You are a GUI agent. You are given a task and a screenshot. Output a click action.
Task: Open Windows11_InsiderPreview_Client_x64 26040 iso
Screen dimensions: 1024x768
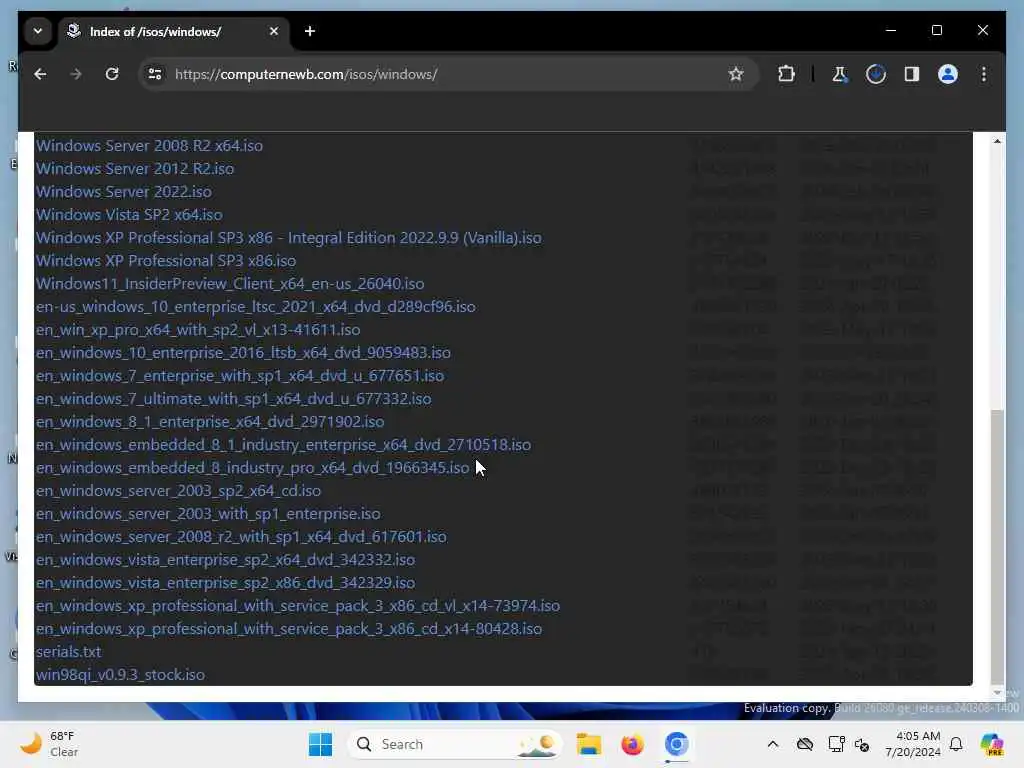pos(230,283)
